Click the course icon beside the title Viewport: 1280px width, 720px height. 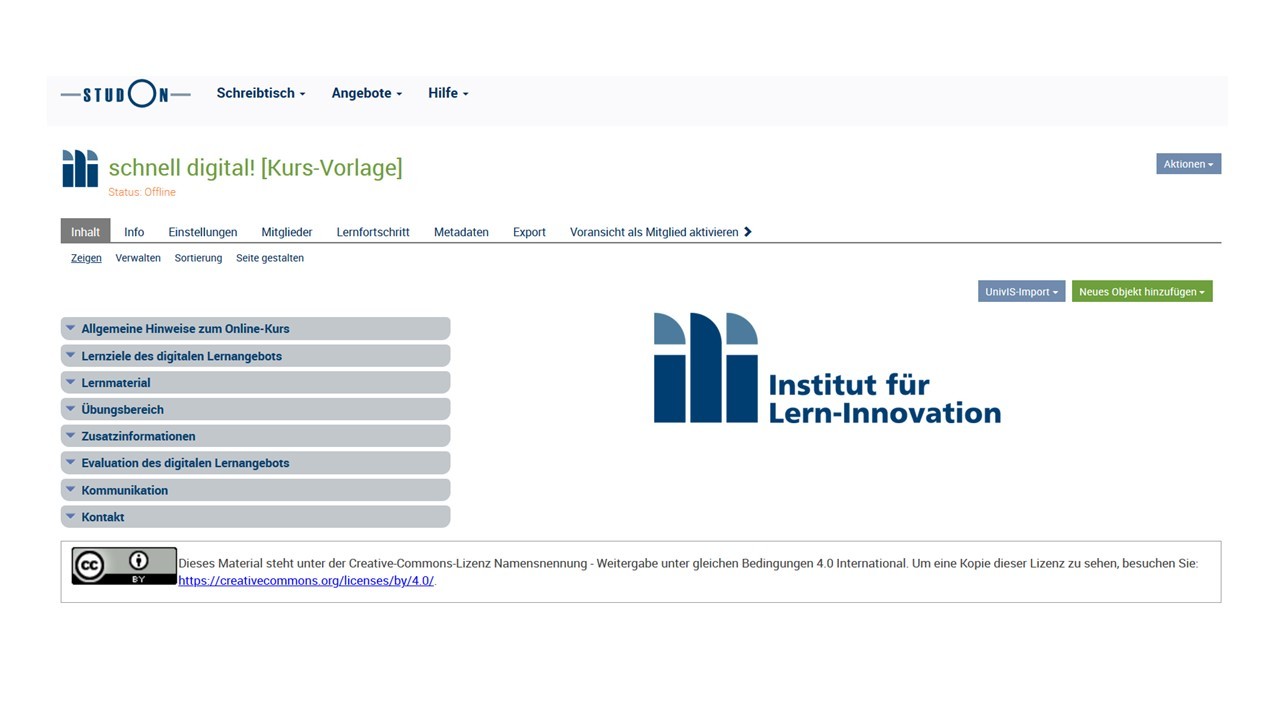[80, 168]
